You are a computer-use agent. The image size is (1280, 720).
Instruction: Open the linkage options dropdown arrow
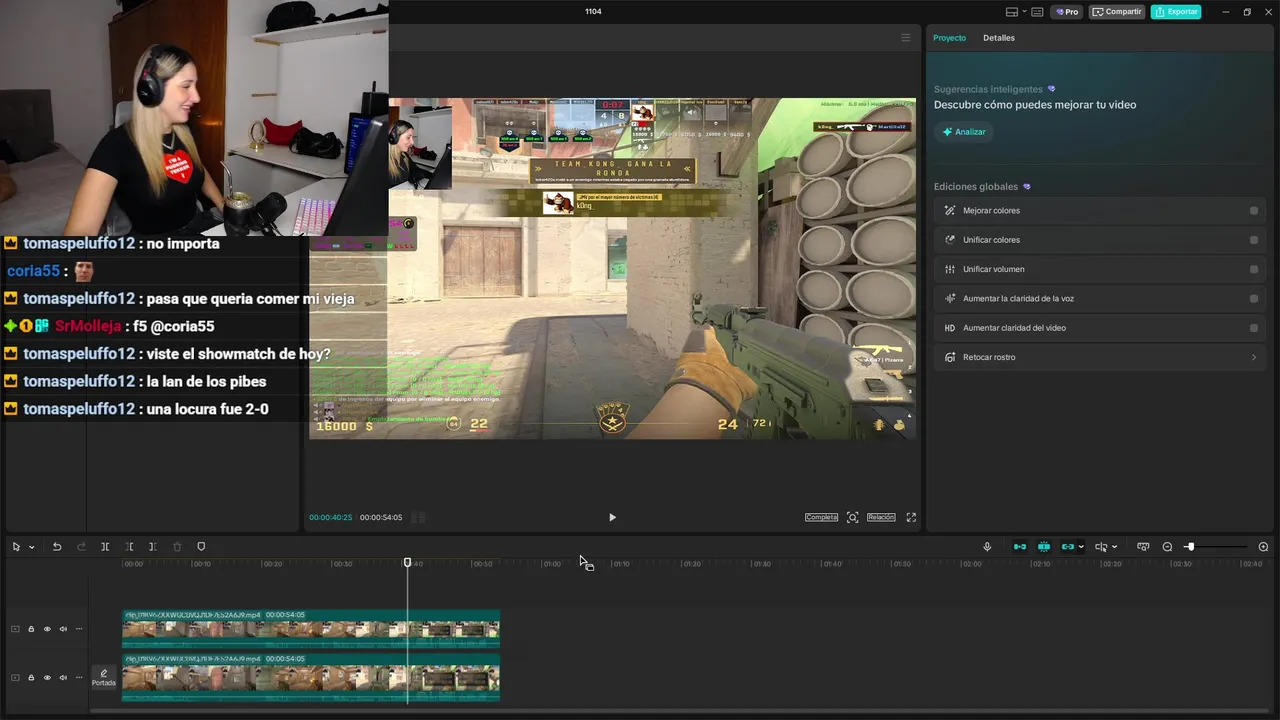tap(1081, 547)
